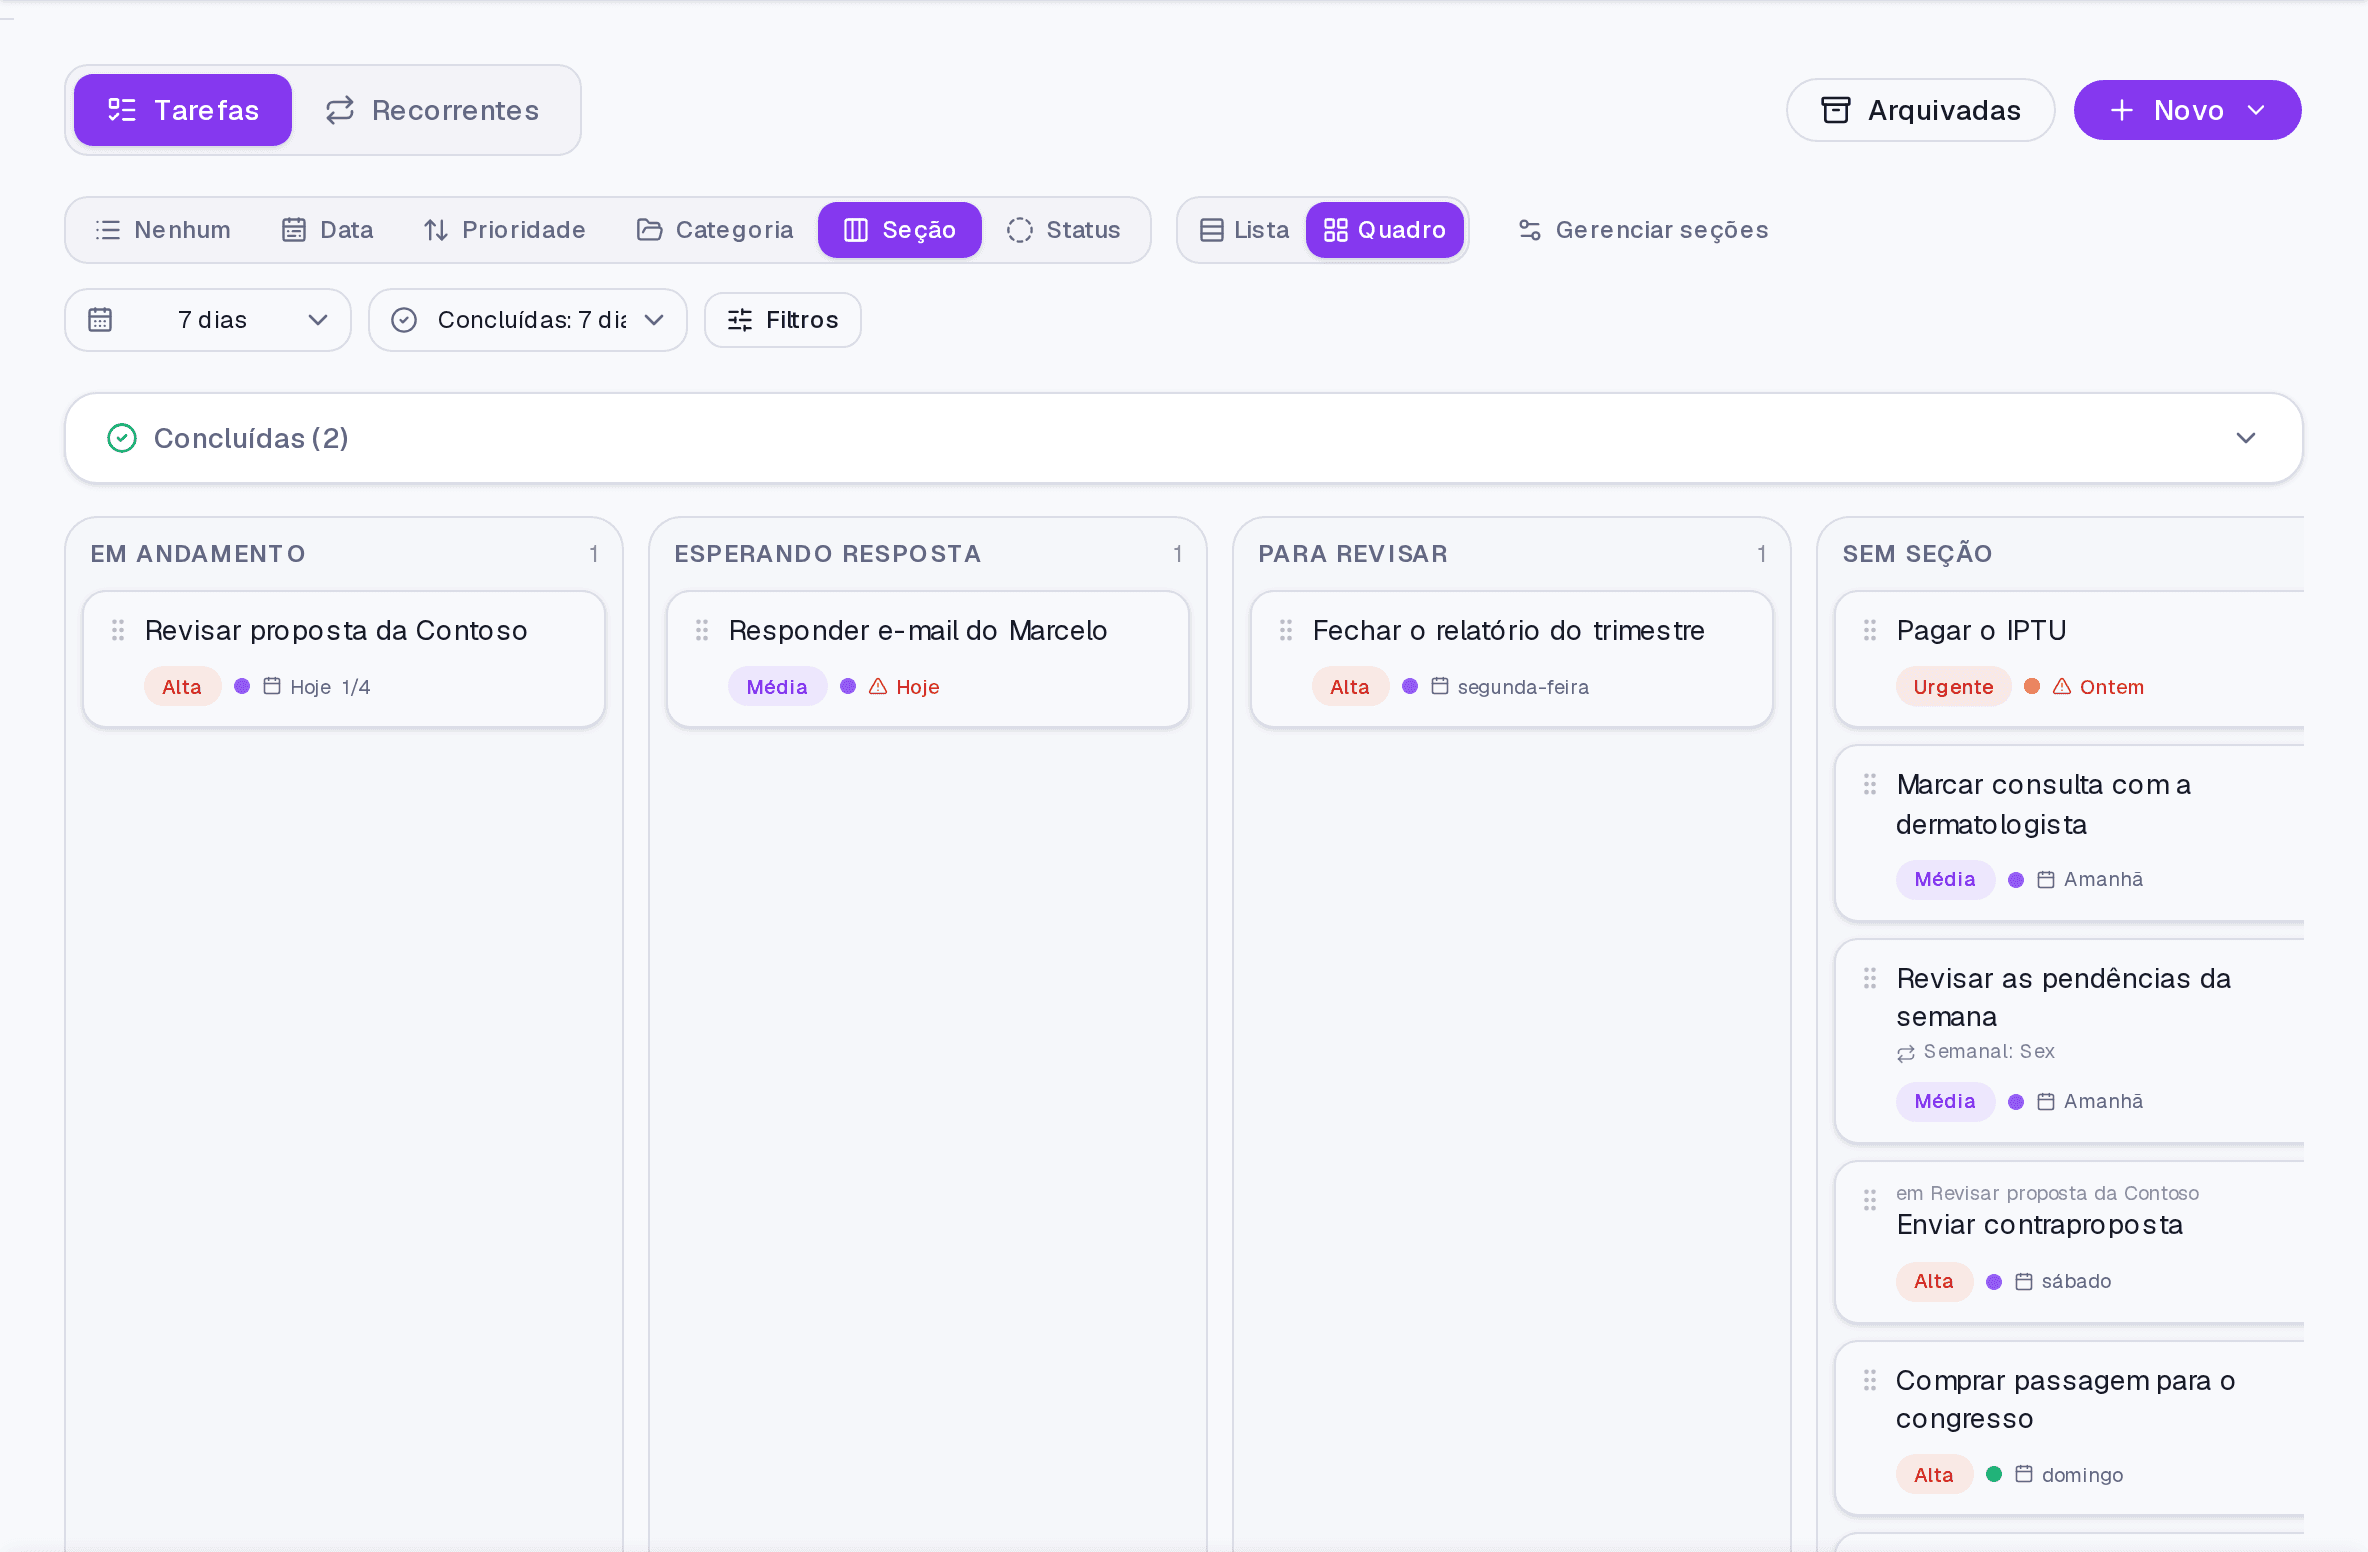Screen dimensions: 2368x1552
Task: Switch to Lista view
Action: [1245, 230]
